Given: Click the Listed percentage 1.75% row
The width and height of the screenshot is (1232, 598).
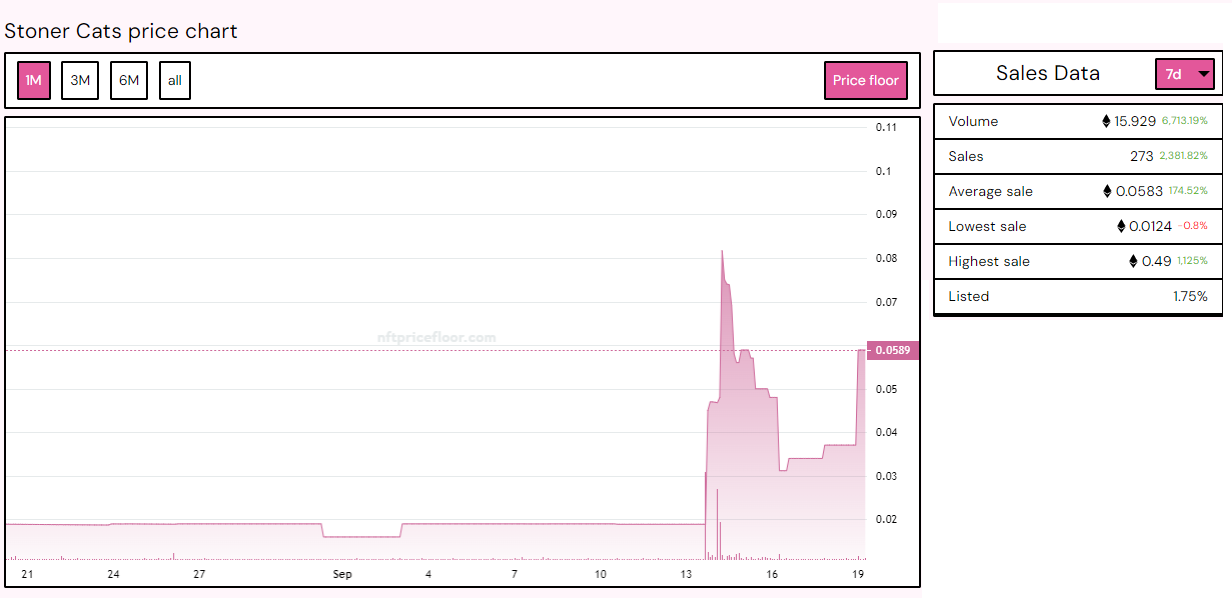Looking at the screenshot, I should click(x=1078, y=296).
